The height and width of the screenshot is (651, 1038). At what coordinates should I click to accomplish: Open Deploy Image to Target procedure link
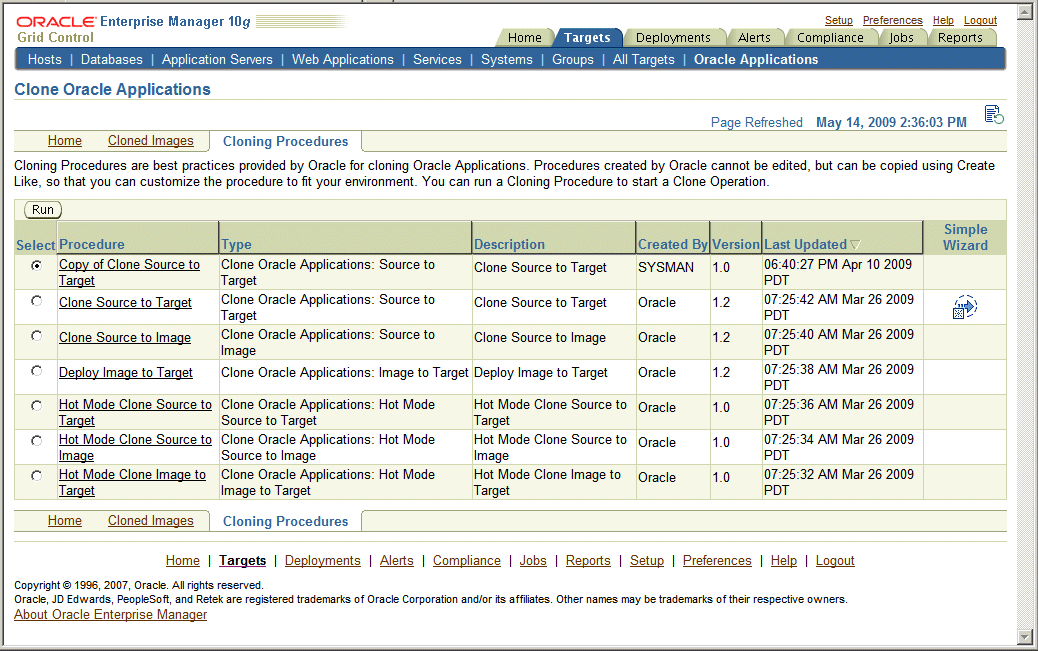(x=126, y=373)
